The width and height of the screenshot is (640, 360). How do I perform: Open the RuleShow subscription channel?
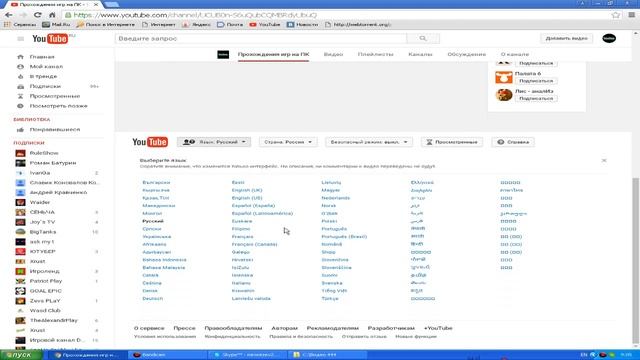pos(44,153)
